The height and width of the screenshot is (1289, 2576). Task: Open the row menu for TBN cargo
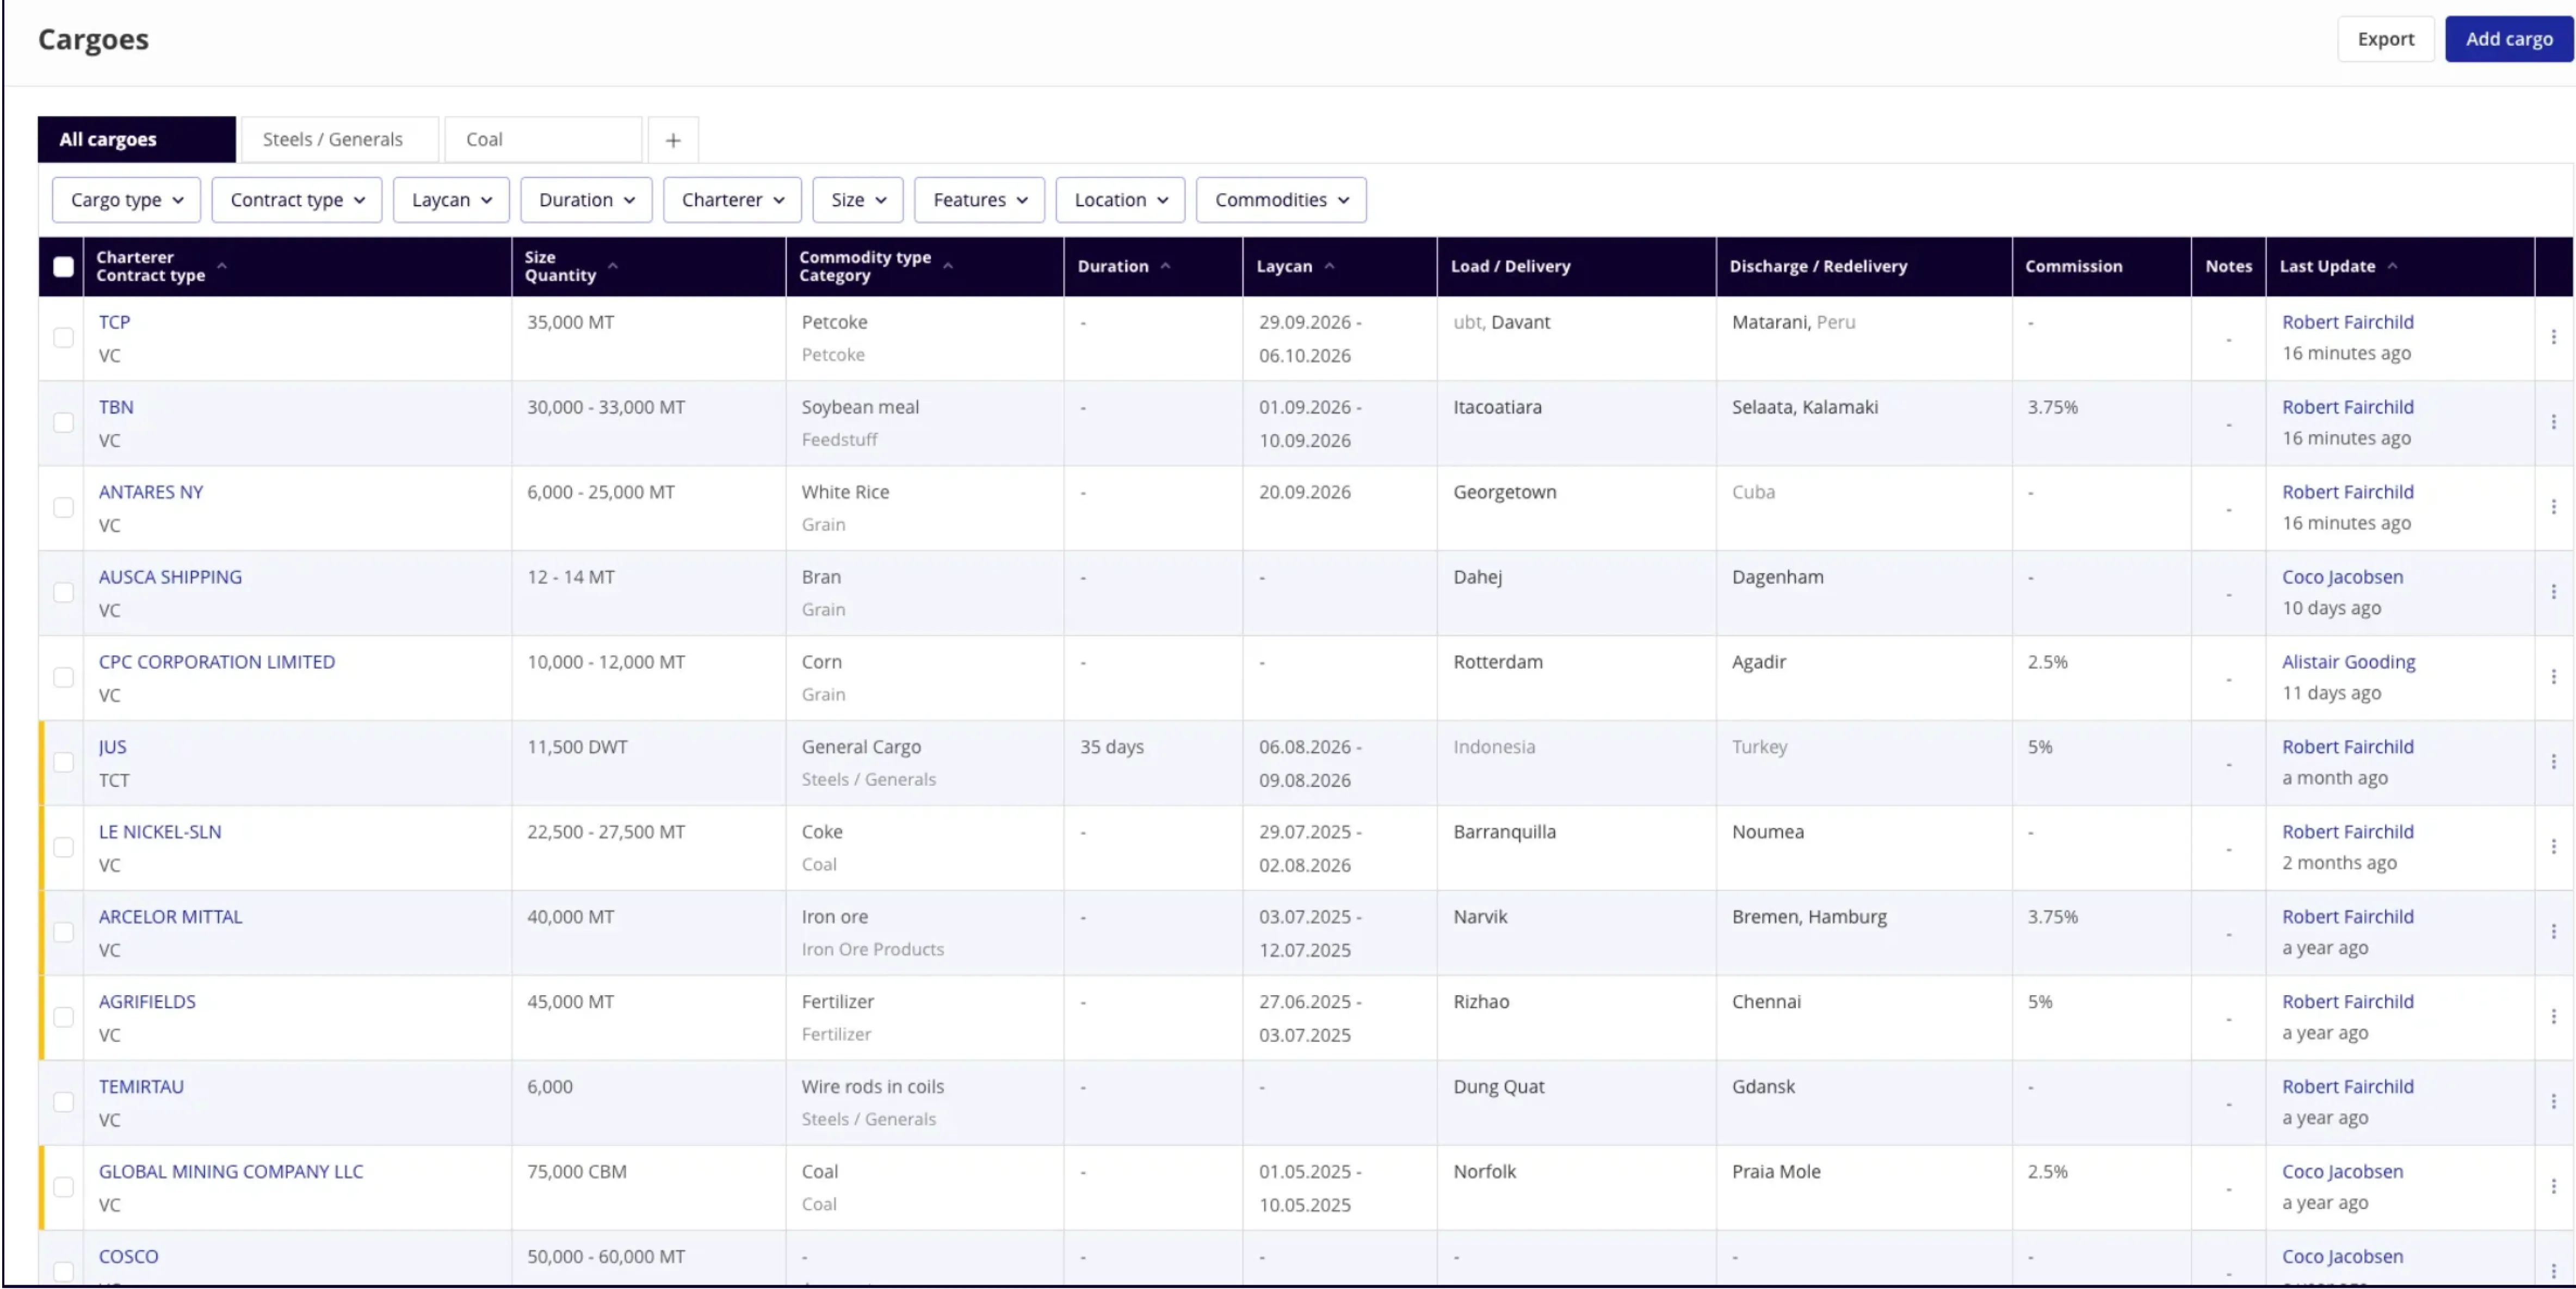click(2553, 422)
